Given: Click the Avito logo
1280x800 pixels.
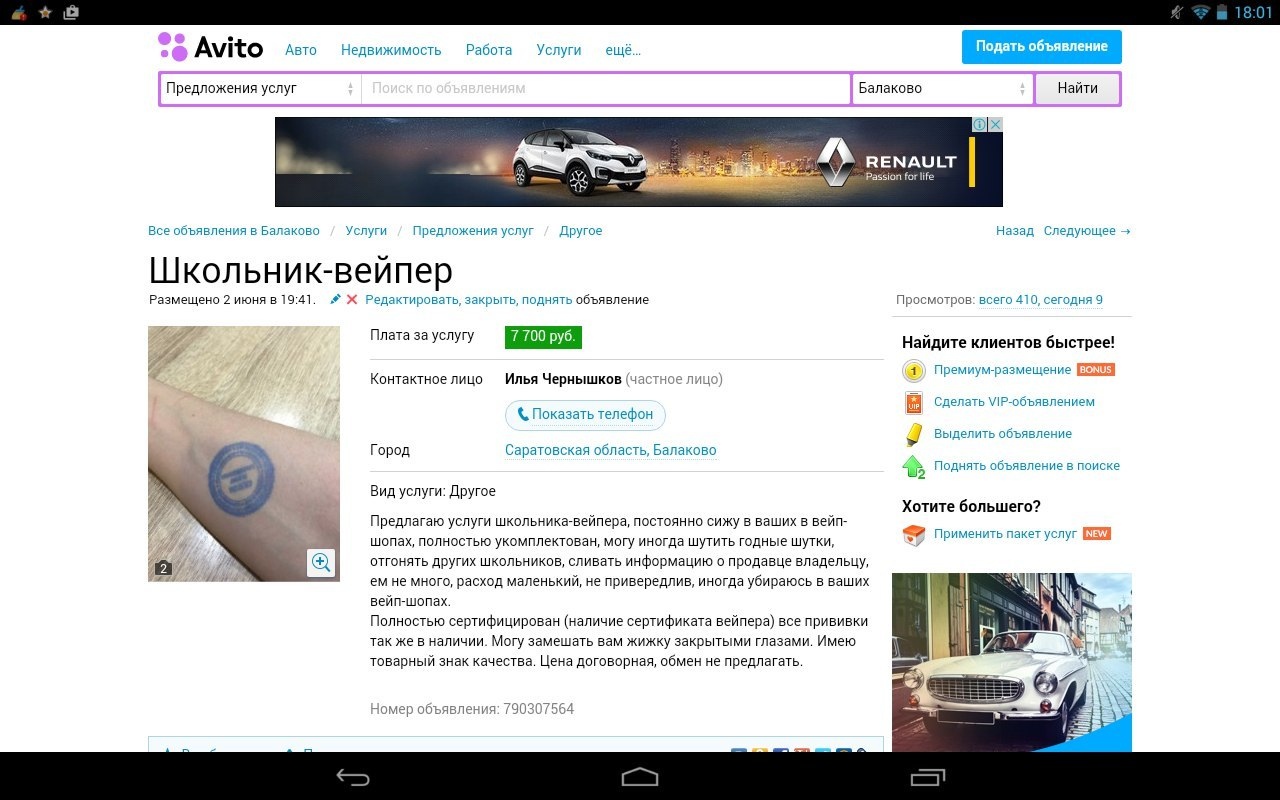Looking at the screenshot, I should tap(211, 47).
